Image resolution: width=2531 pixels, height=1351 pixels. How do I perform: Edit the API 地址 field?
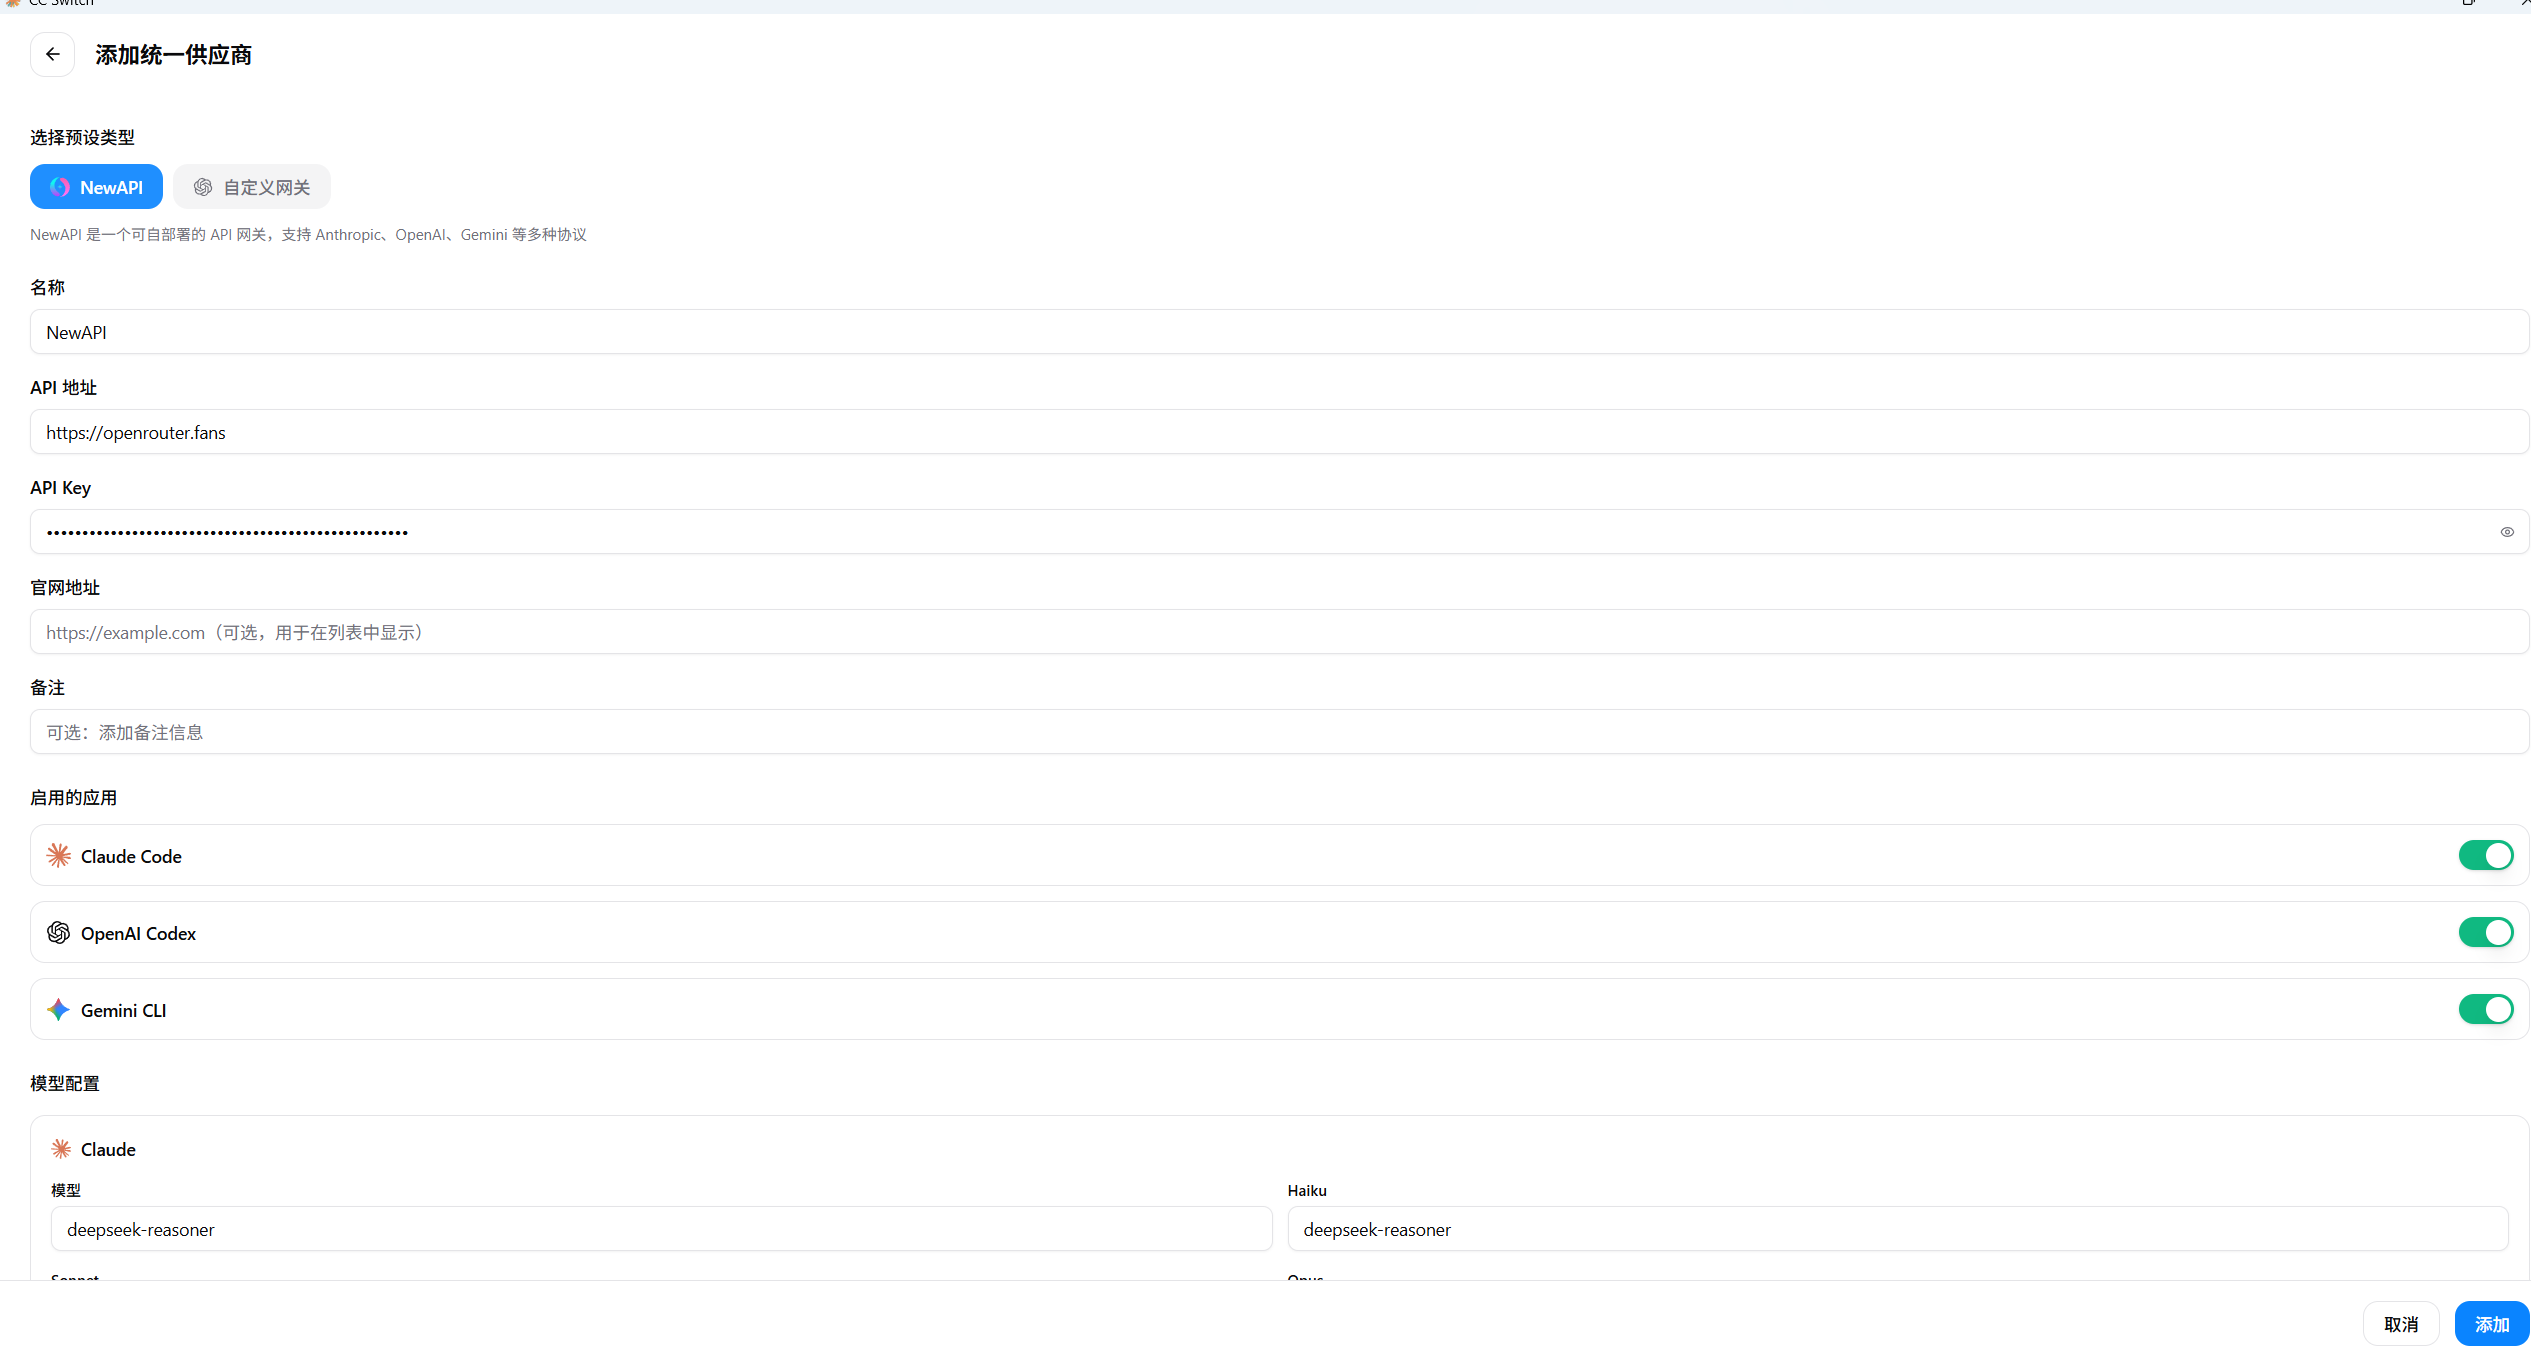coord(1279,432)
